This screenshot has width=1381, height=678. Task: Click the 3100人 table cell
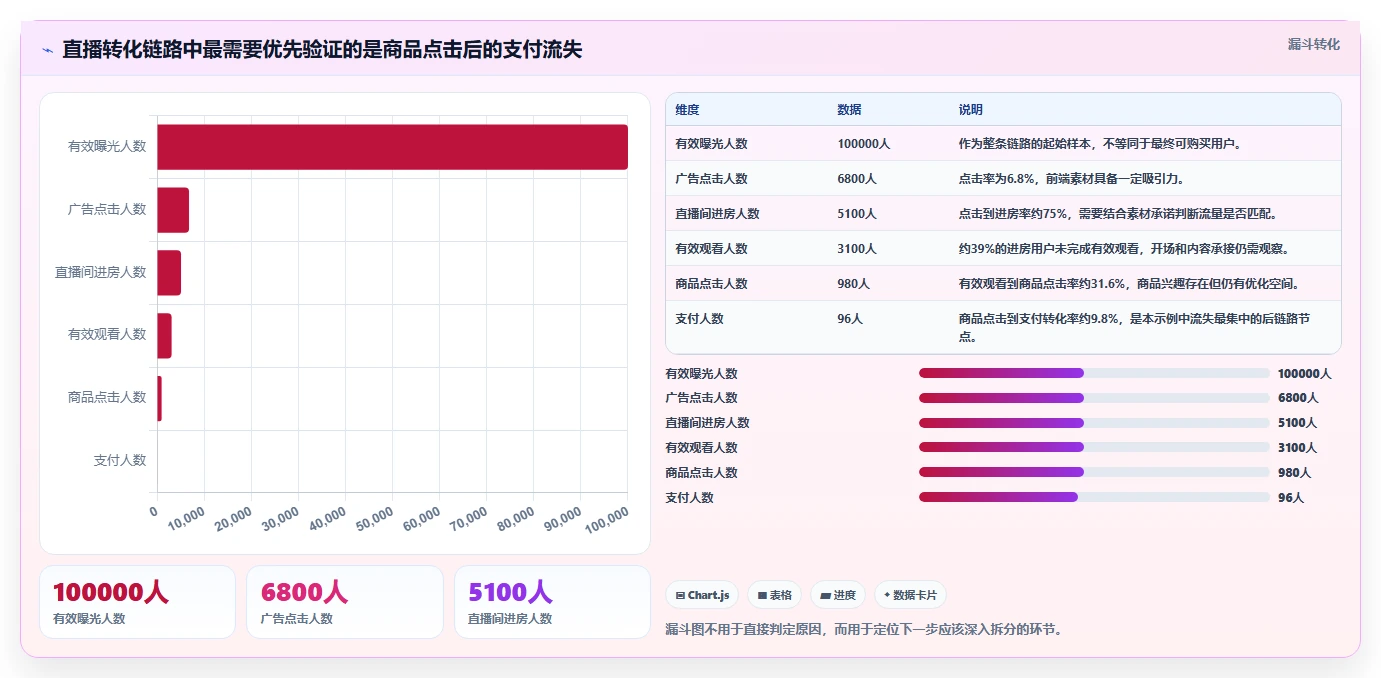[x=857, y=249]
